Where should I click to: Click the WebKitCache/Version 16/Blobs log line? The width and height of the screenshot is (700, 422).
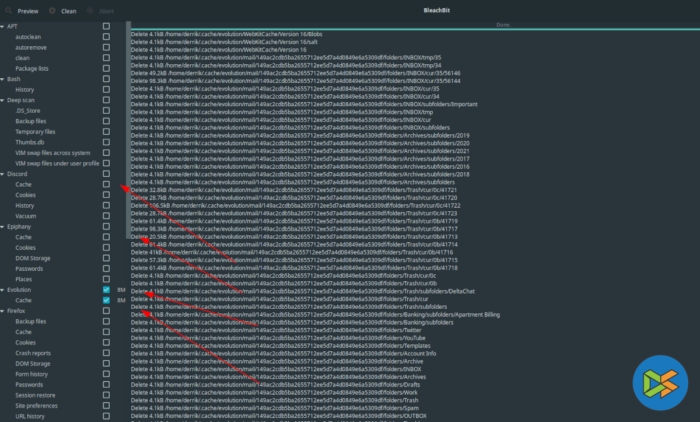(226, 34)
